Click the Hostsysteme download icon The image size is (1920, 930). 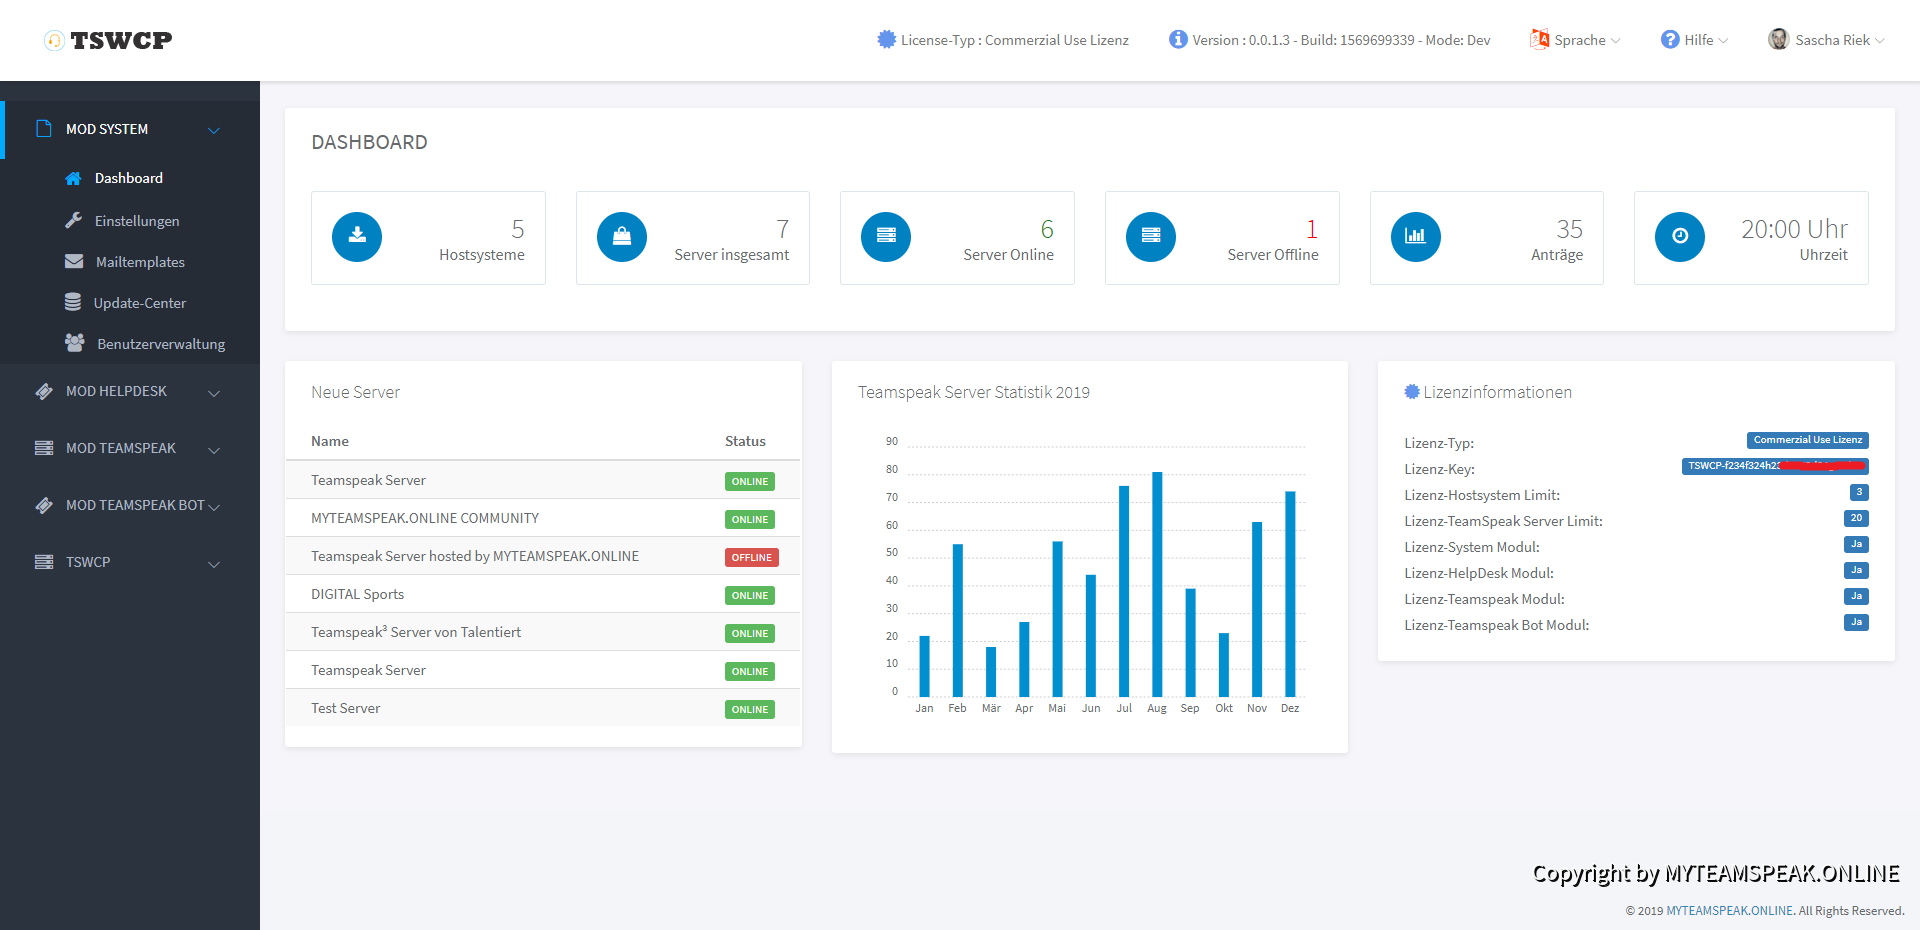[357, 237]
